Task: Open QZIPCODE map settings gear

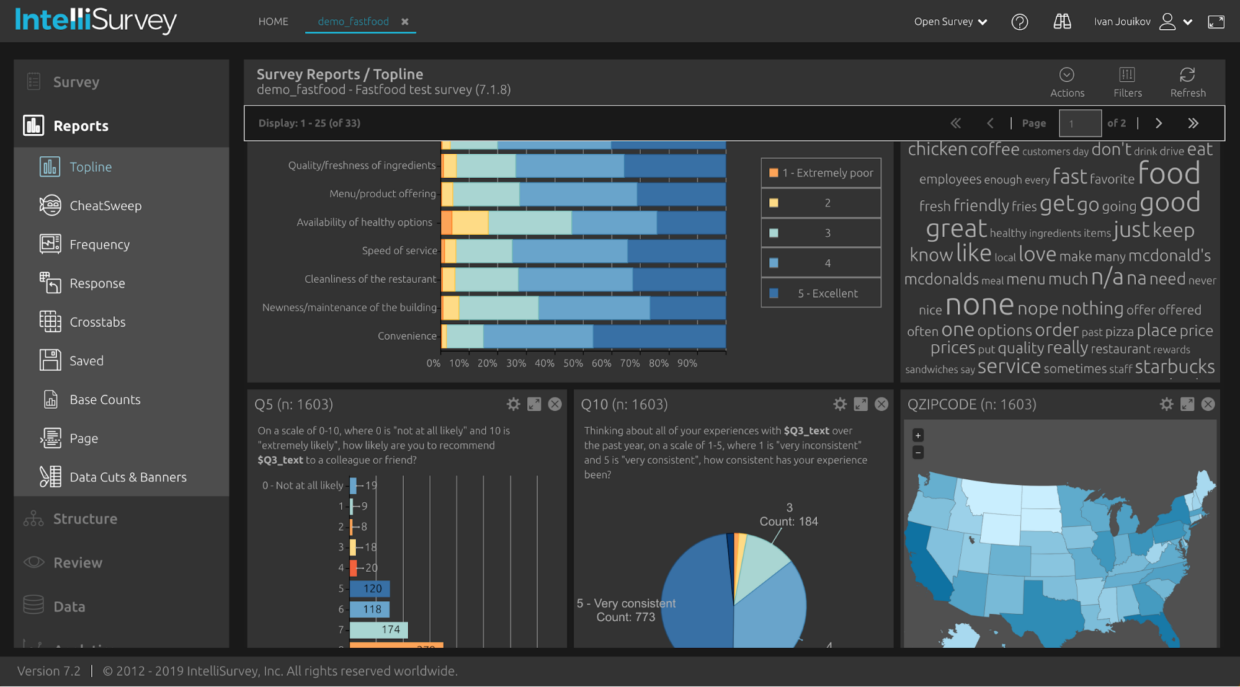Action: tap(1166, 404)
